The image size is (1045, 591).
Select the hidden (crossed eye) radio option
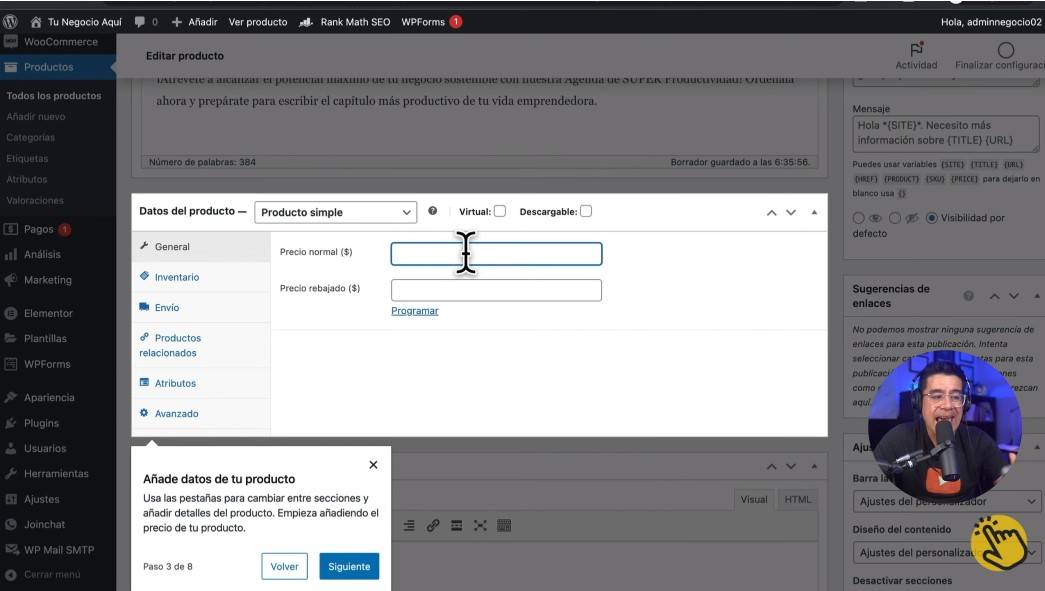coord(895,218)
